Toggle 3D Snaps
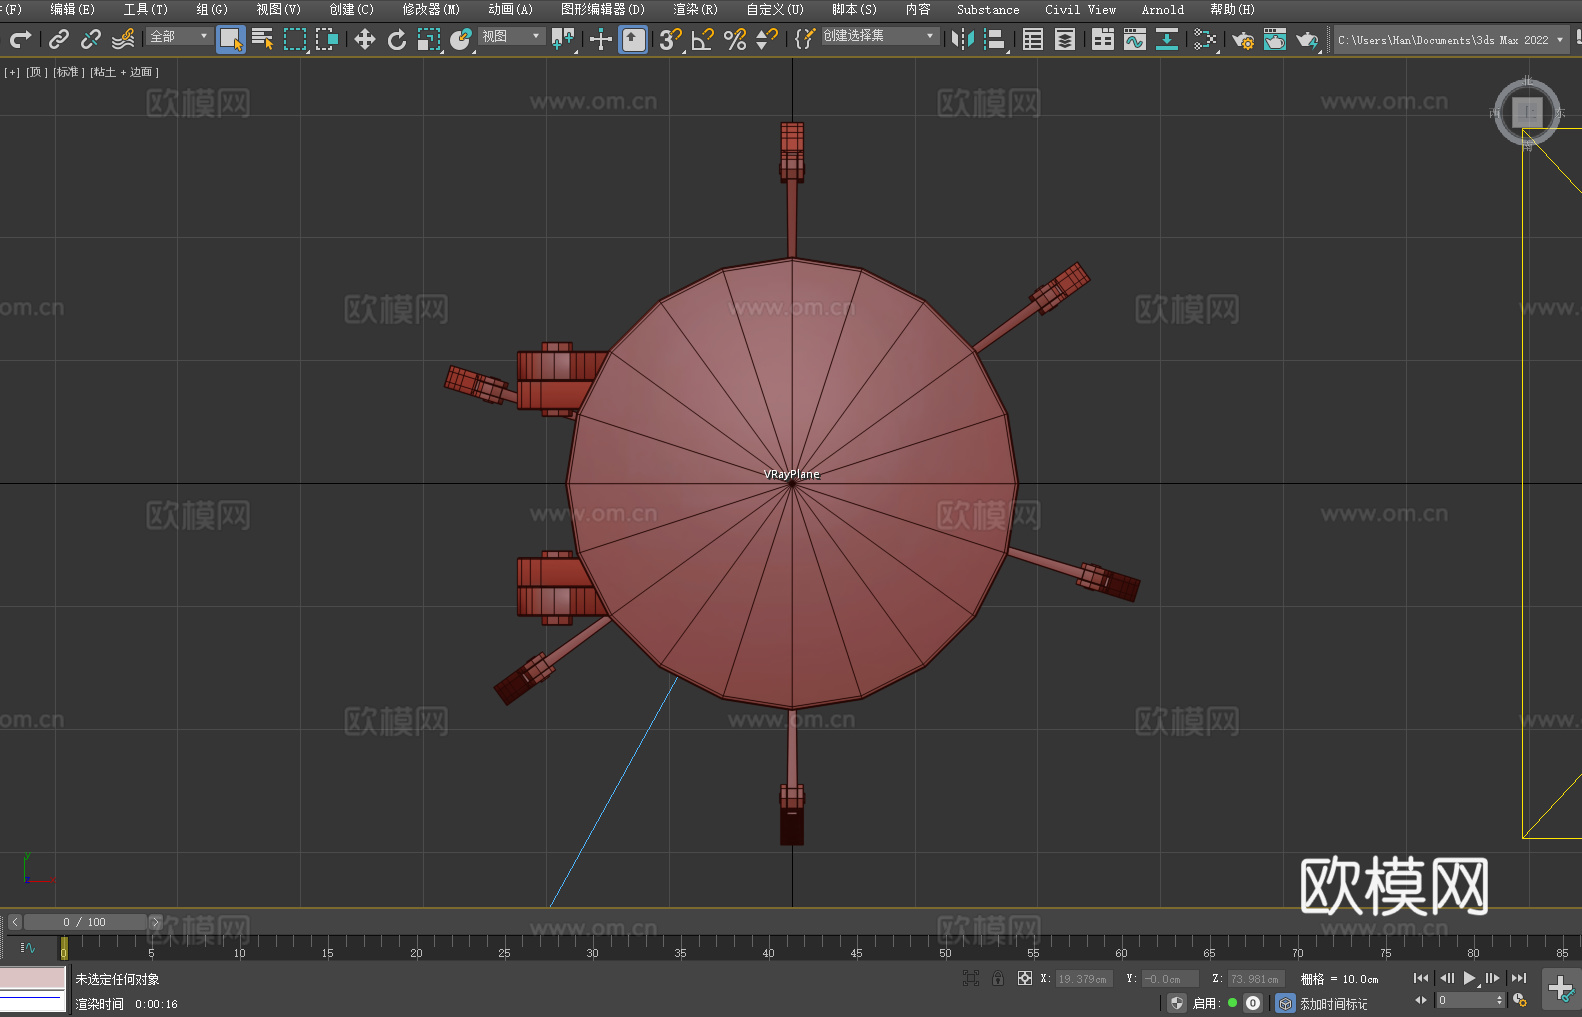Screen dimensions: 1582x1017 tap(671, 39)
